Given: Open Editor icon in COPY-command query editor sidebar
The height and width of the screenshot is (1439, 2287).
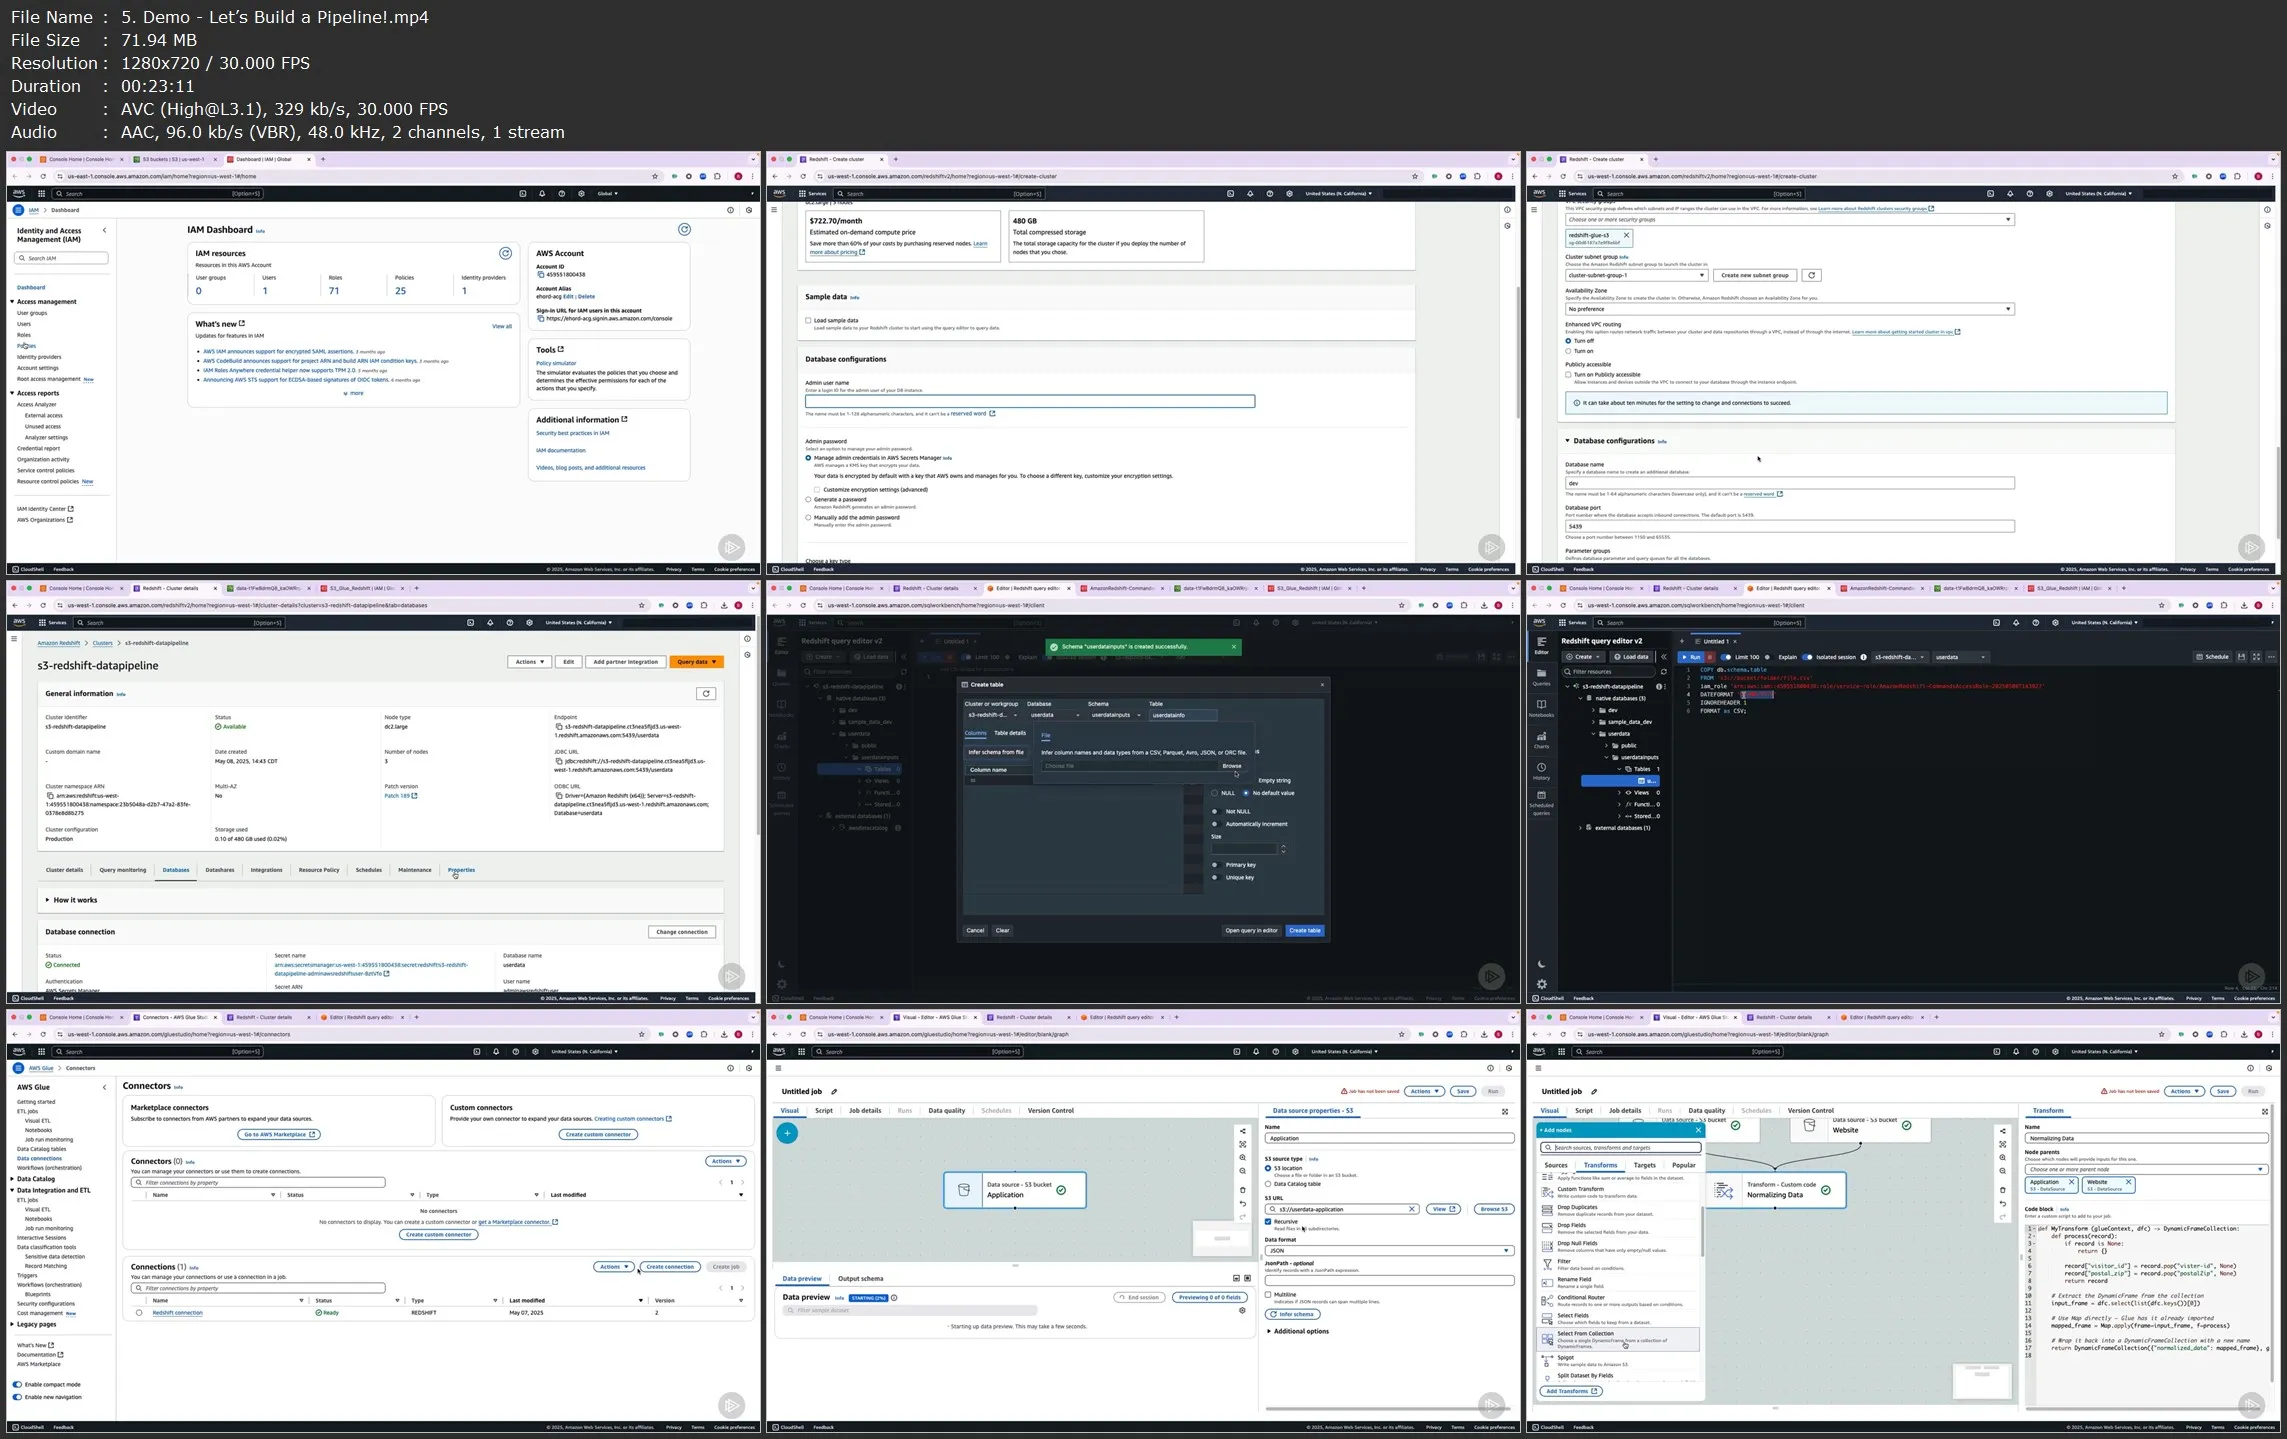Looking at the screenshot, I should click(x=1541, y=642).
